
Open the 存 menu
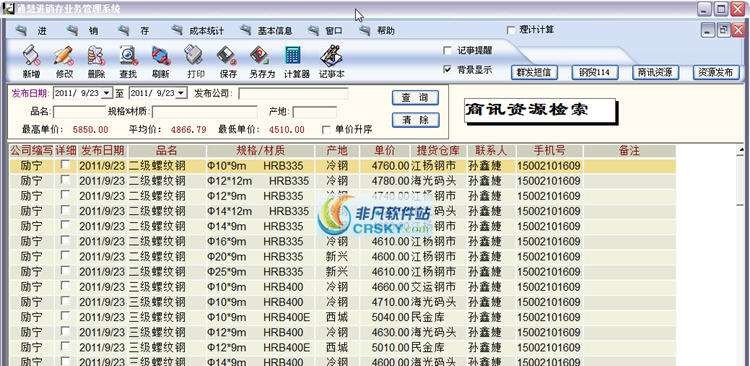tap(144, 31)
